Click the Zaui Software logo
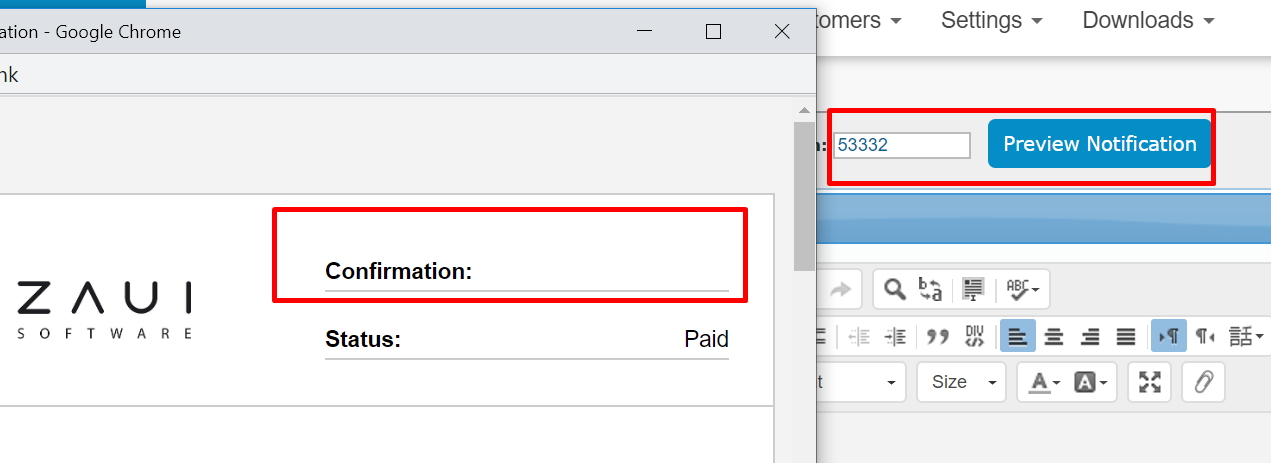 click(105, 310)
